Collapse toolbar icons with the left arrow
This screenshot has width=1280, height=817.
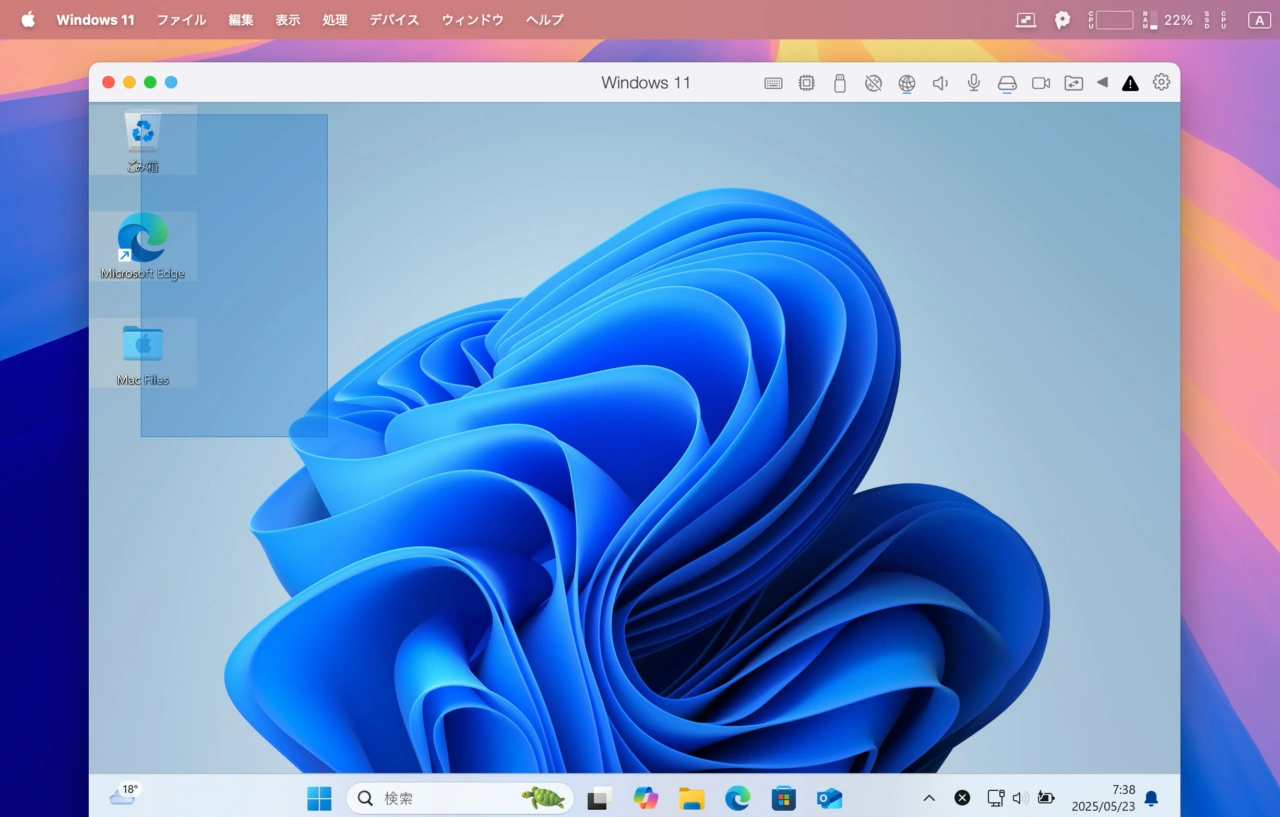click(1102, 82)
